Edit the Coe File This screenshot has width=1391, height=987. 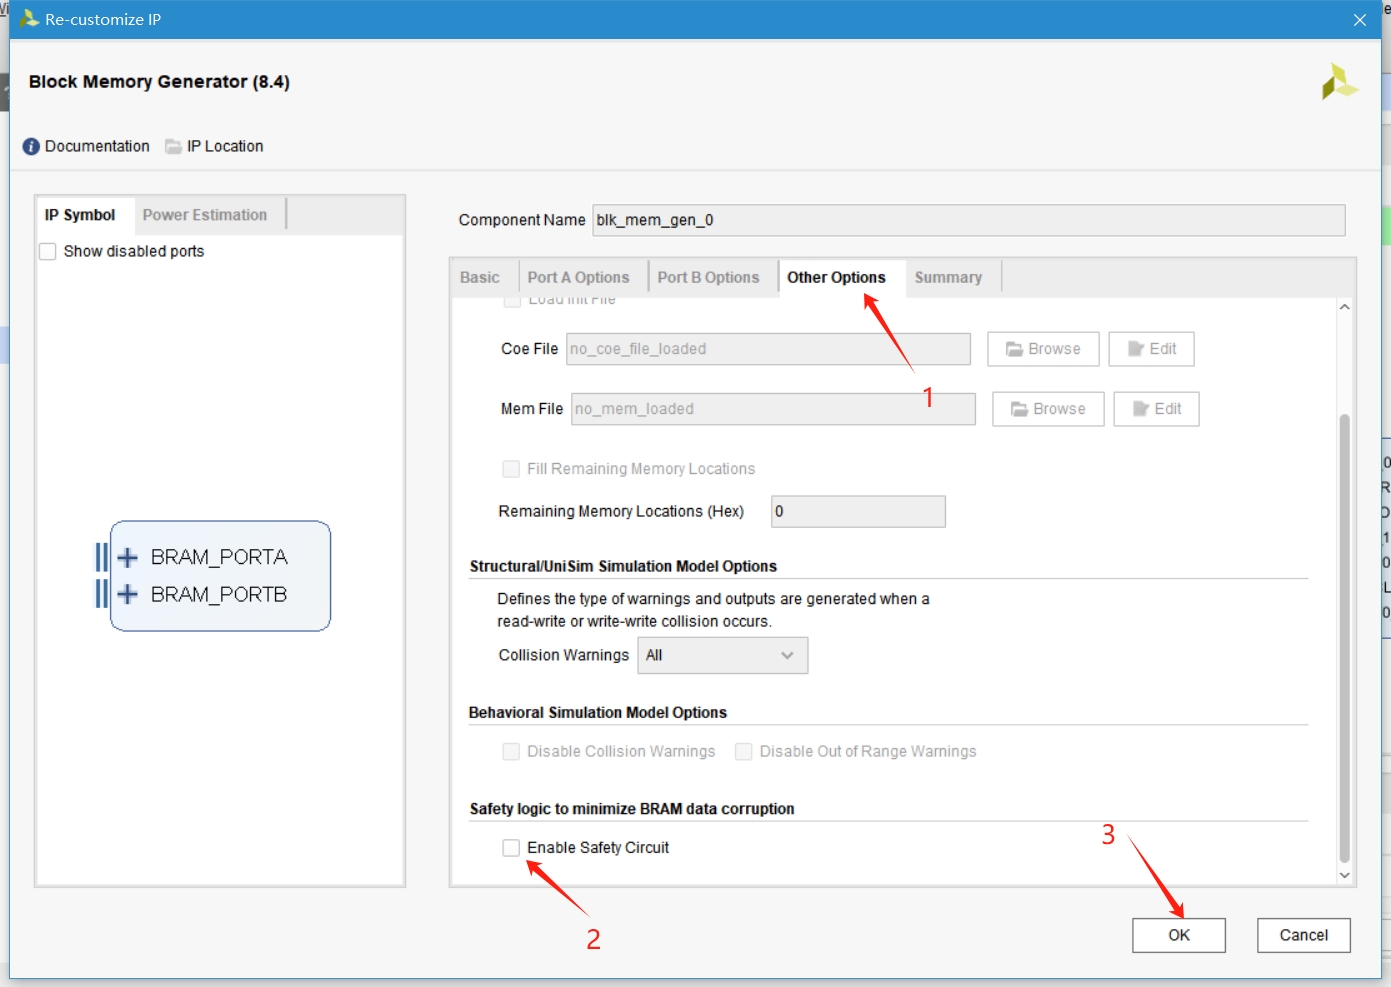[x=1151, y=349]
